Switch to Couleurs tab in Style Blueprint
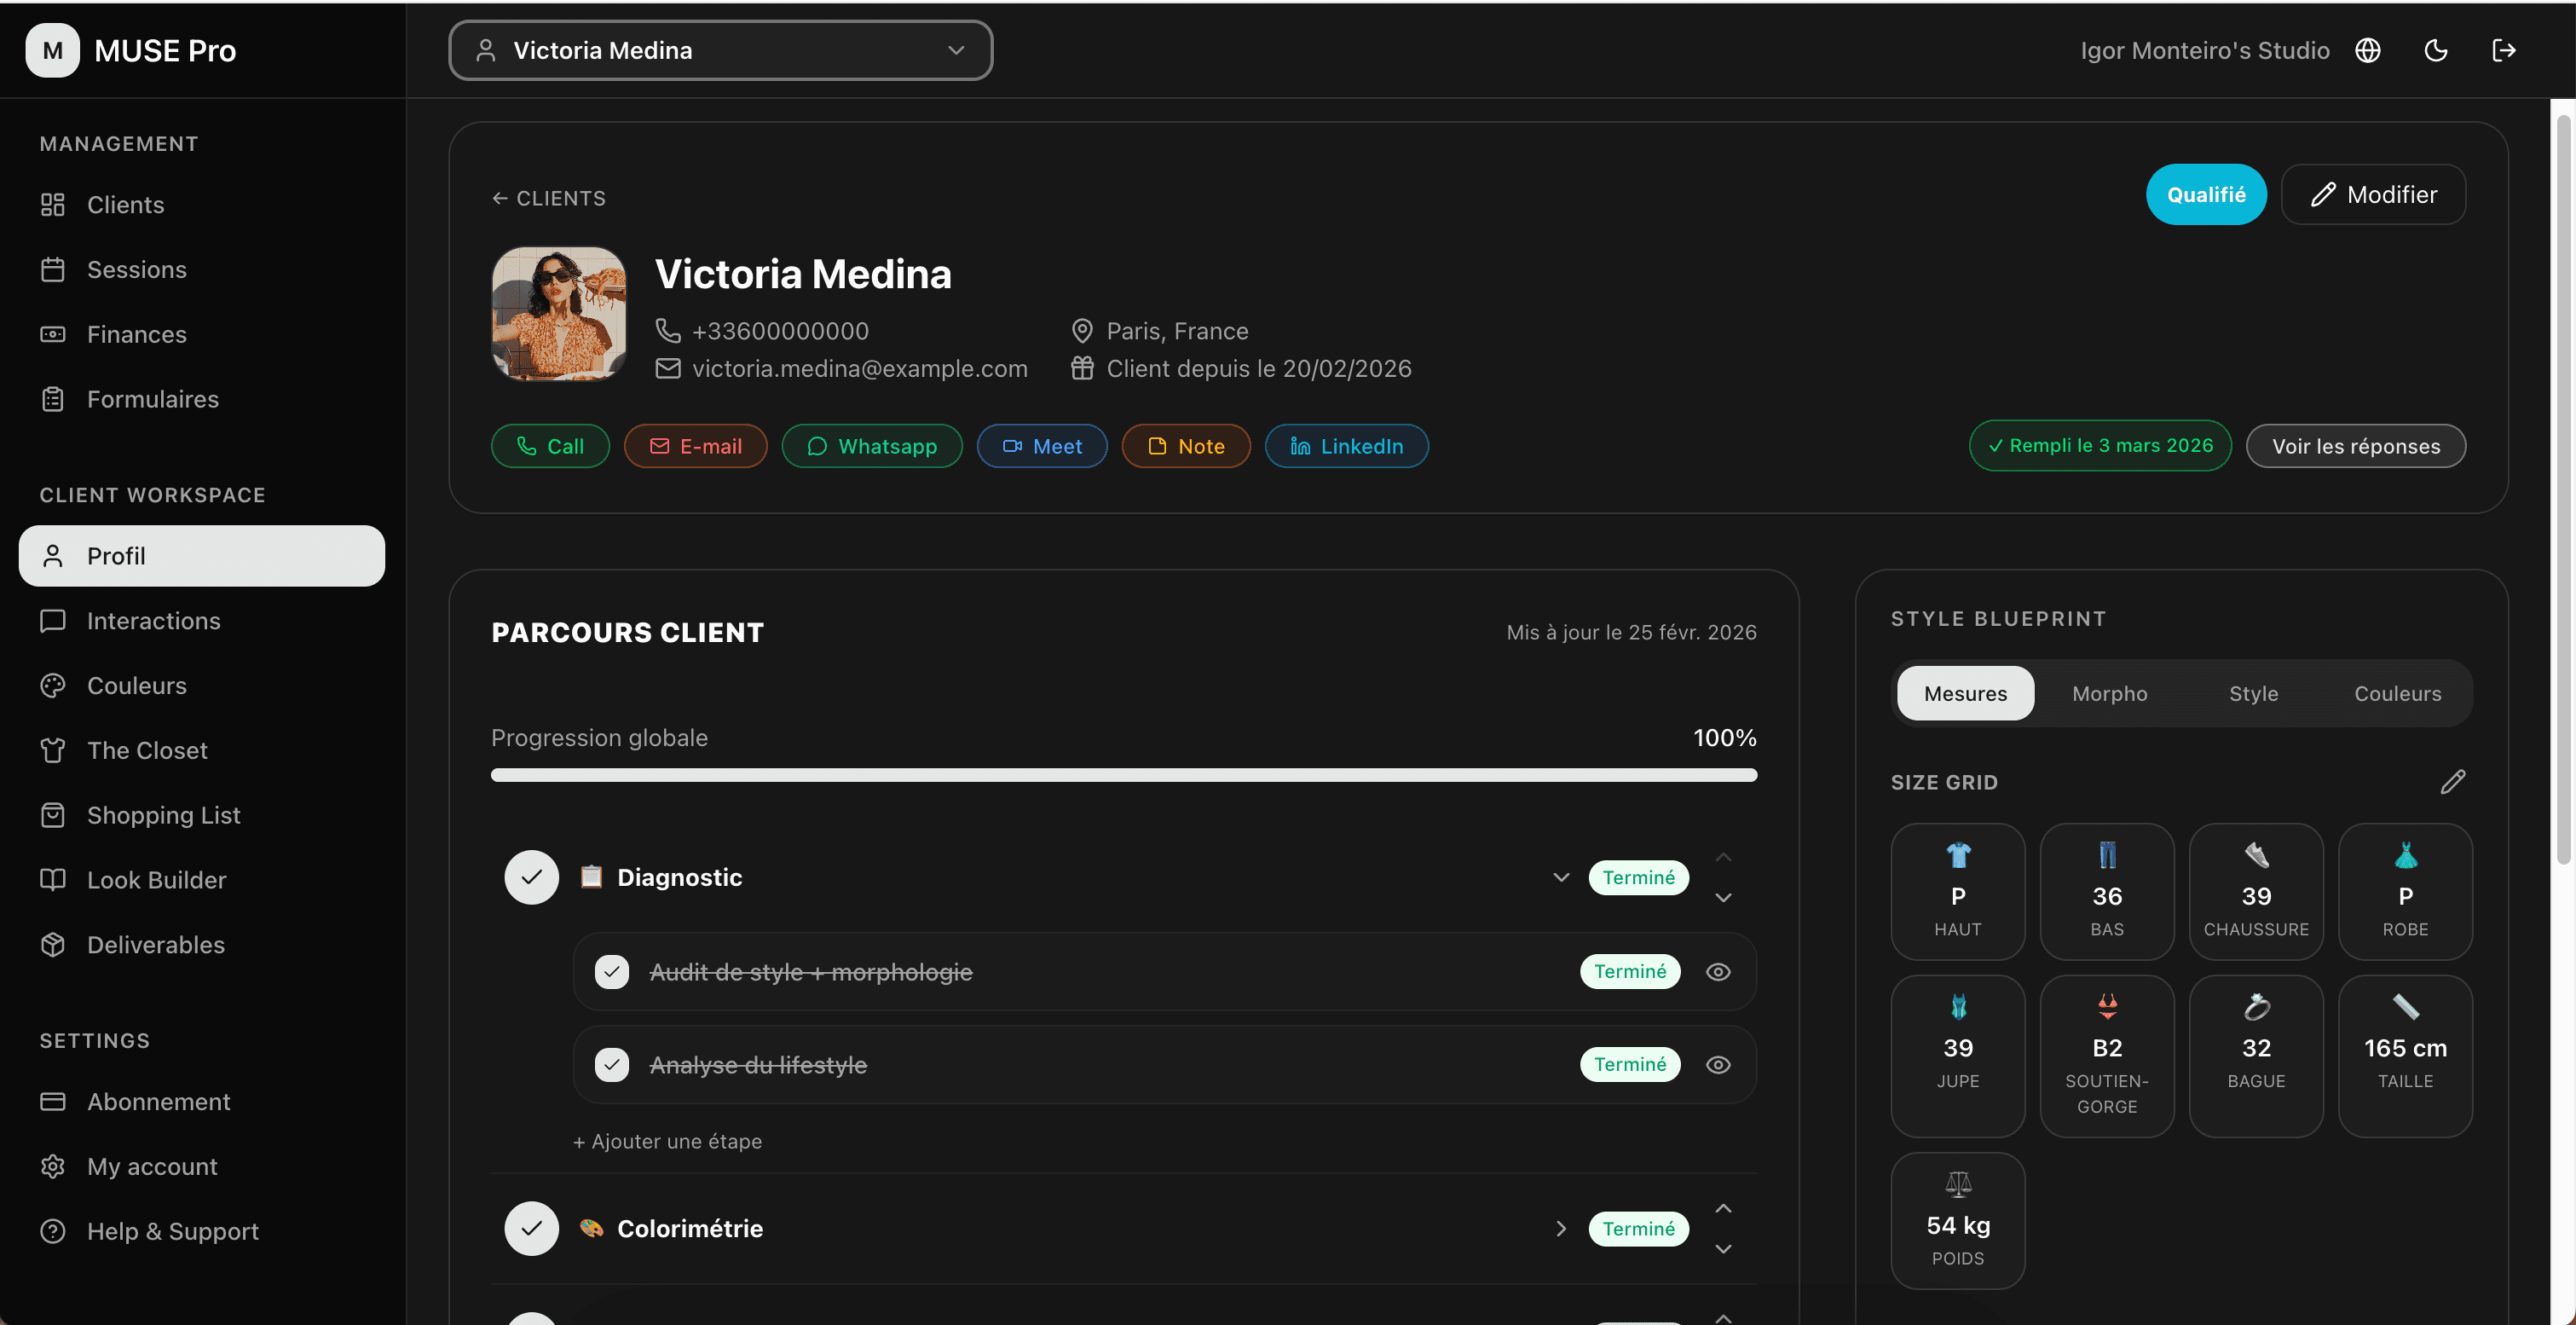This screenshot has height=1325, width=2576. click(x=2397, y=693)
